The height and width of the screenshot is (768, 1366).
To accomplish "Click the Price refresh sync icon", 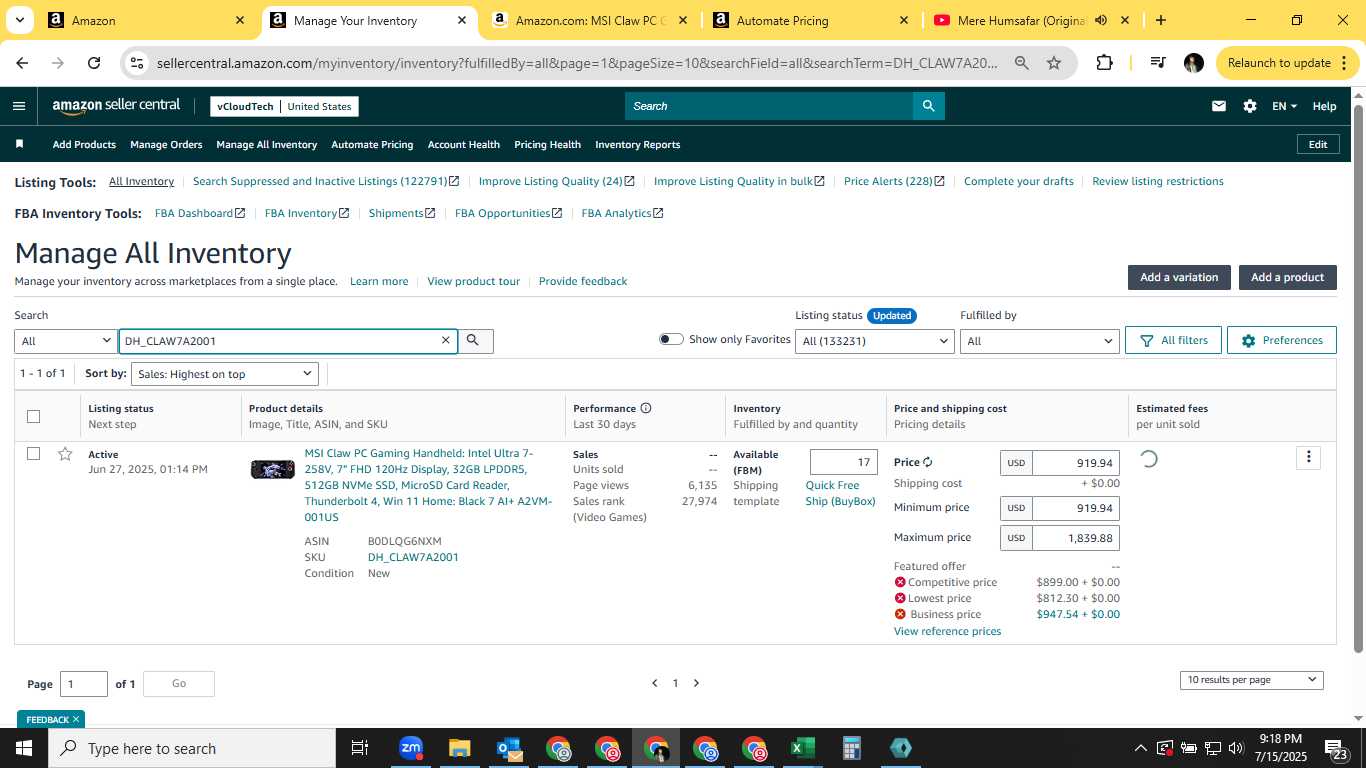I will (928, 462).
